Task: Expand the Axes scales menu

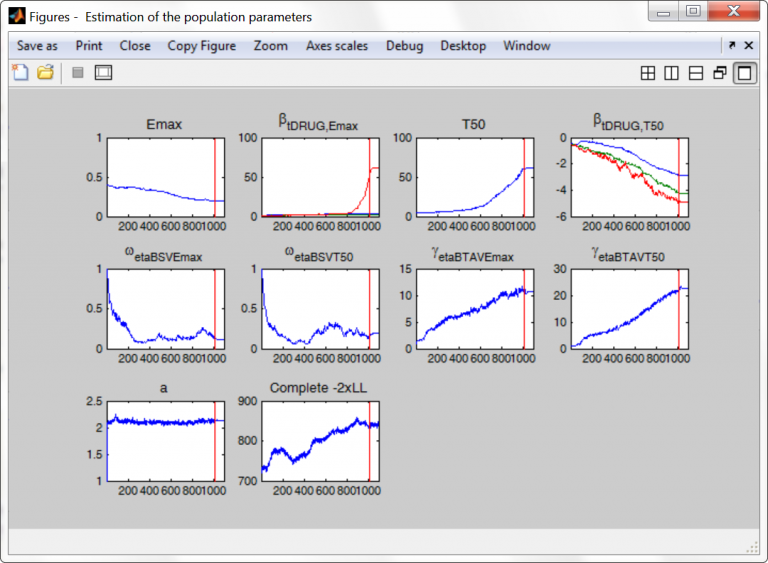Action: click(337, 46)
